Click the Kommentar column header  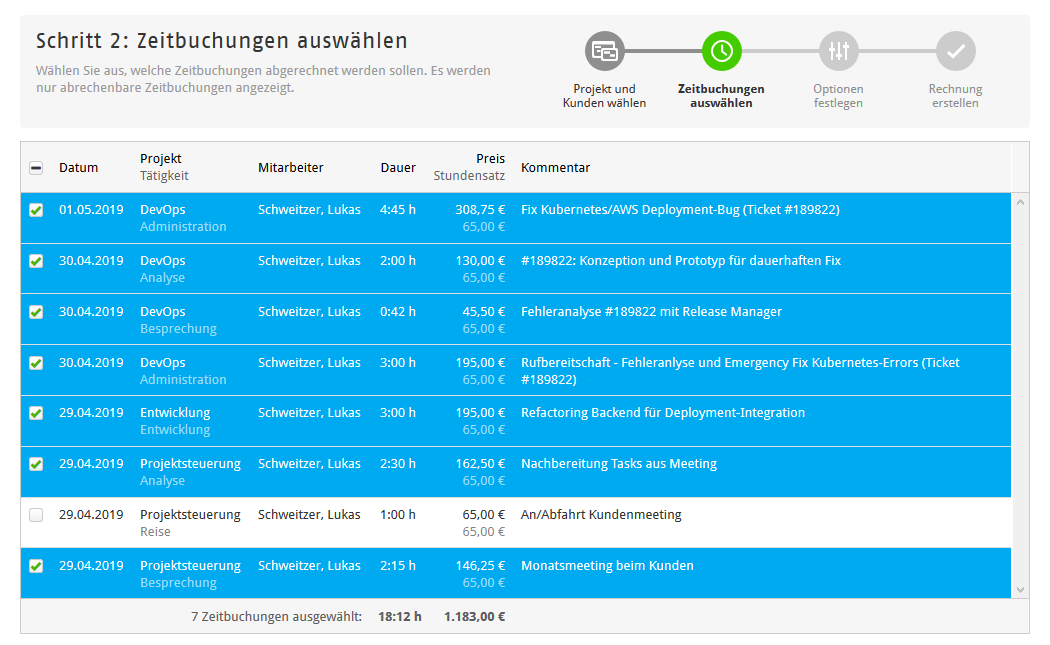point(555,168)
